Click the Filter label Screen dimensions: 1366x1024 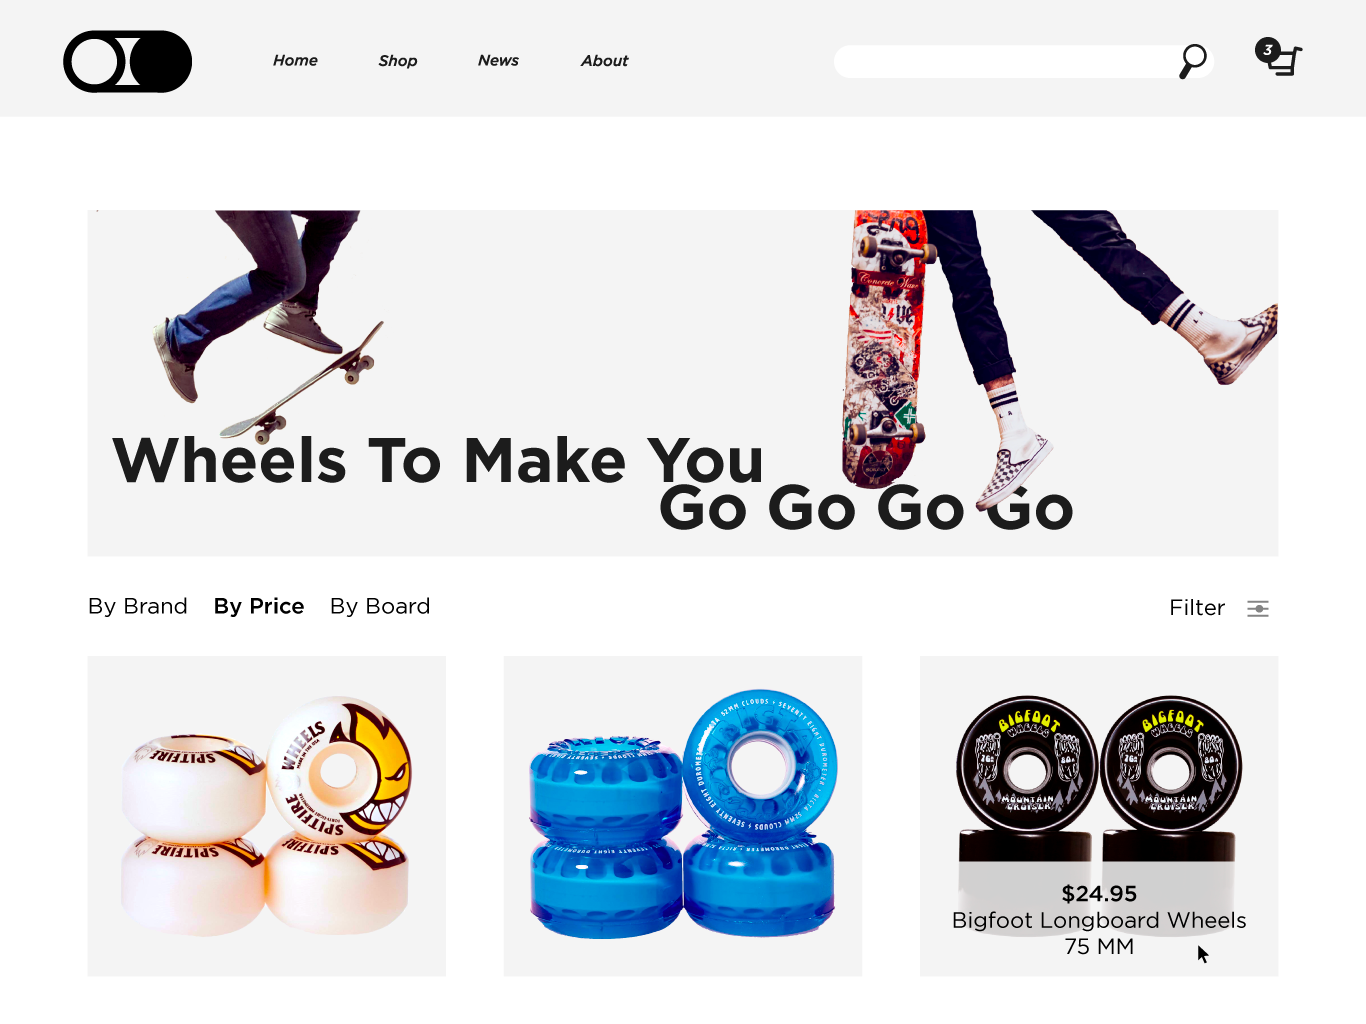(x=1197, y=608)
